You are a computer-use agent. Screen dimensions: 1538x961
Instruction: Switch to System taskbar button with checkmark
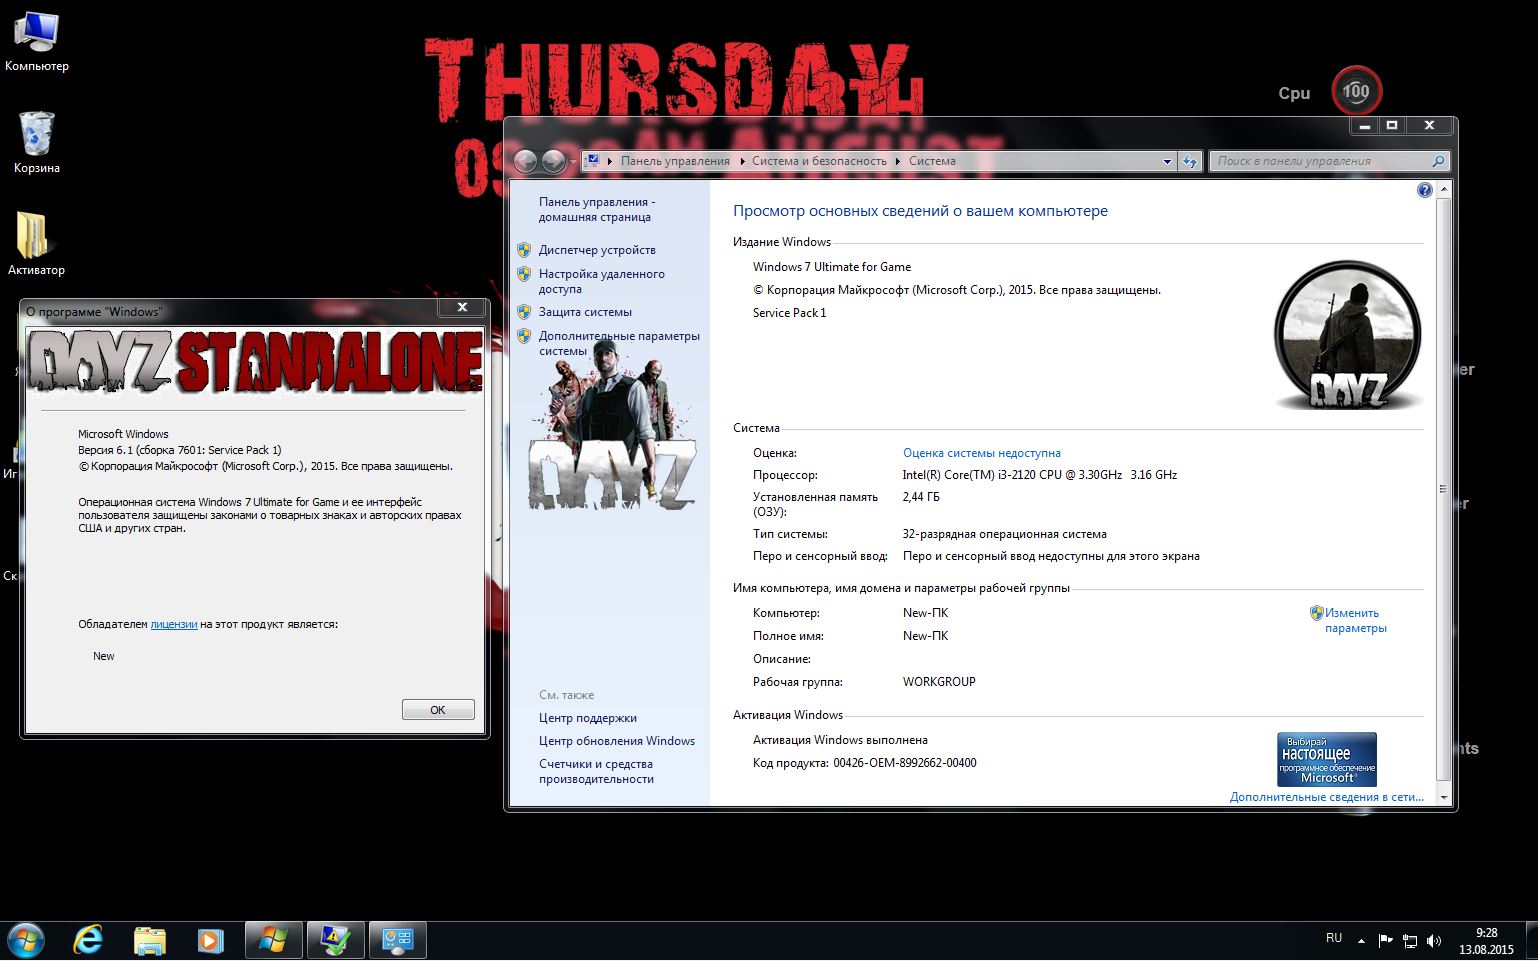pos(335,941)
